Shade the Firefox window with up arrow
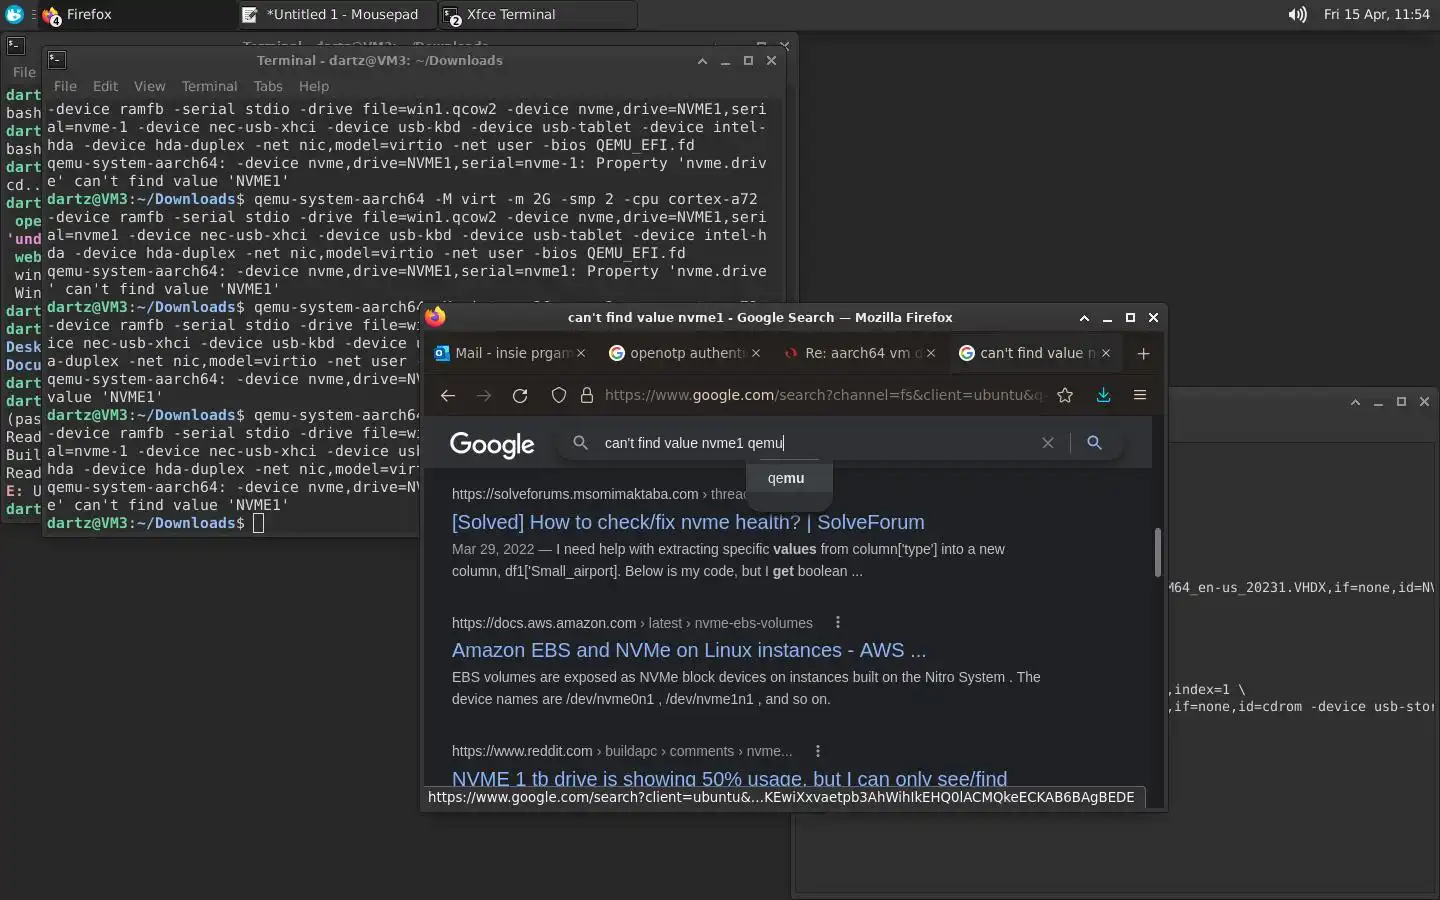The image size is (1440, 900). [x=1084, y=317]
